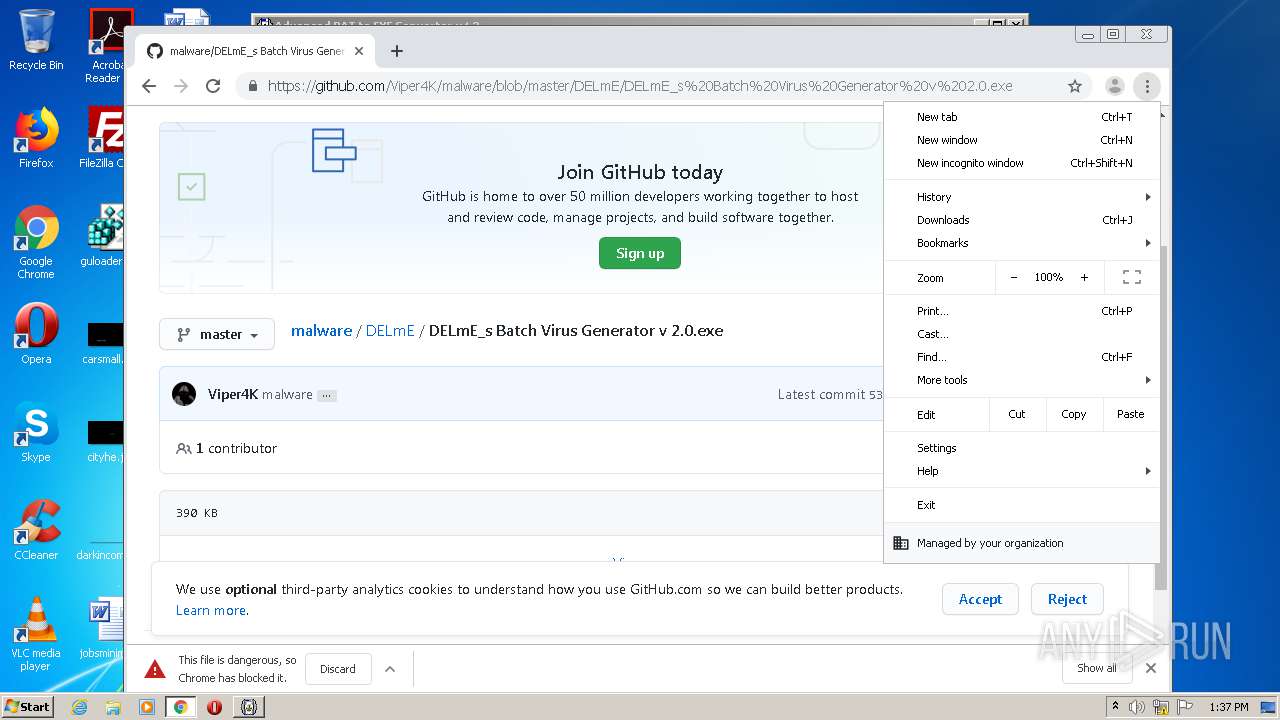Screen dimensions: 1280x720
Task: Reload the page with the refresh icon
Action: [213, 86]
